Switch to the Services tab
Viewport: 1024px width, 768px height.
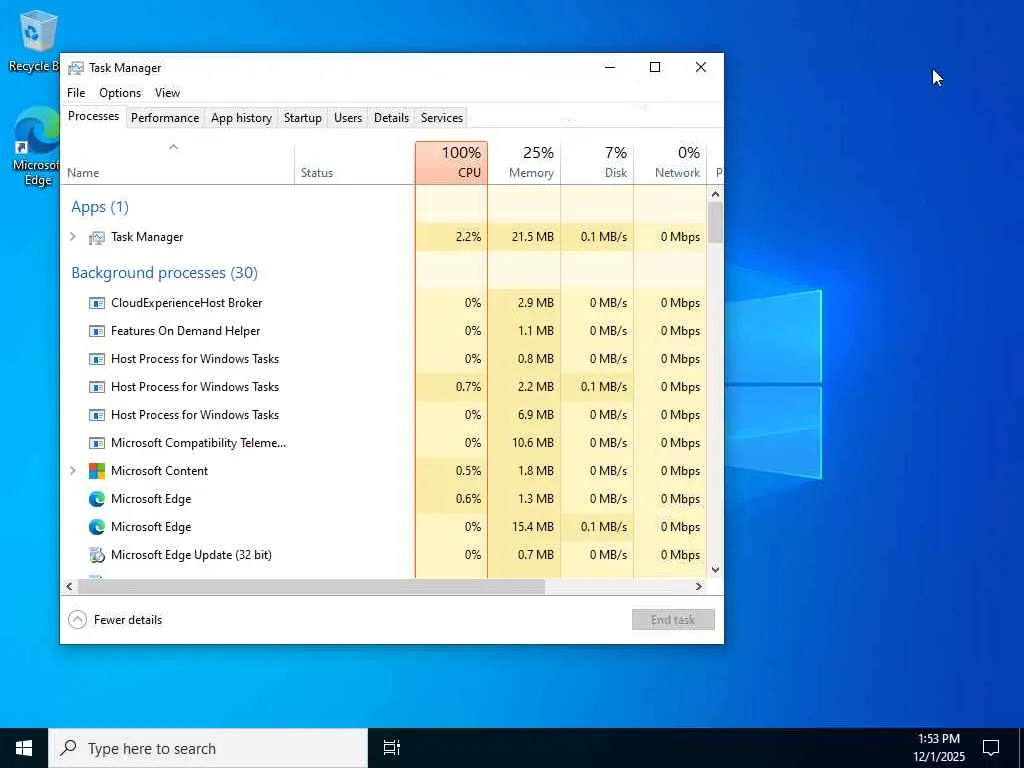441,118
